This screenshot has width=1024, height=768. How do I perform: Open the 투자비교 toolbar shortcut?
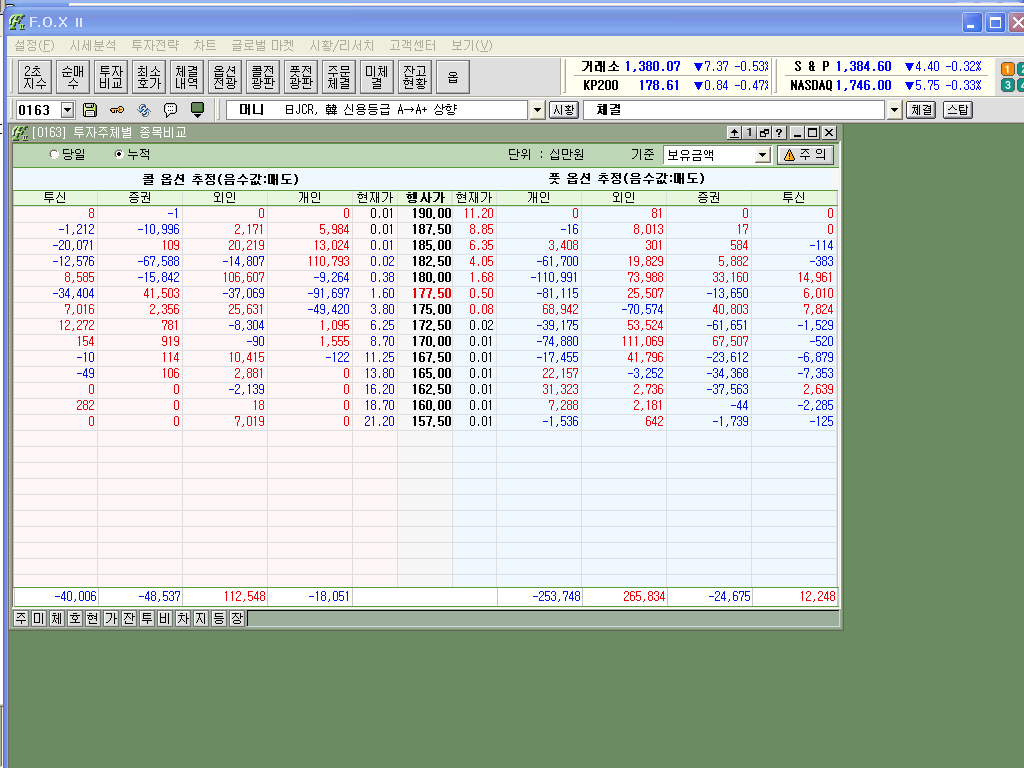coord(109,77)
